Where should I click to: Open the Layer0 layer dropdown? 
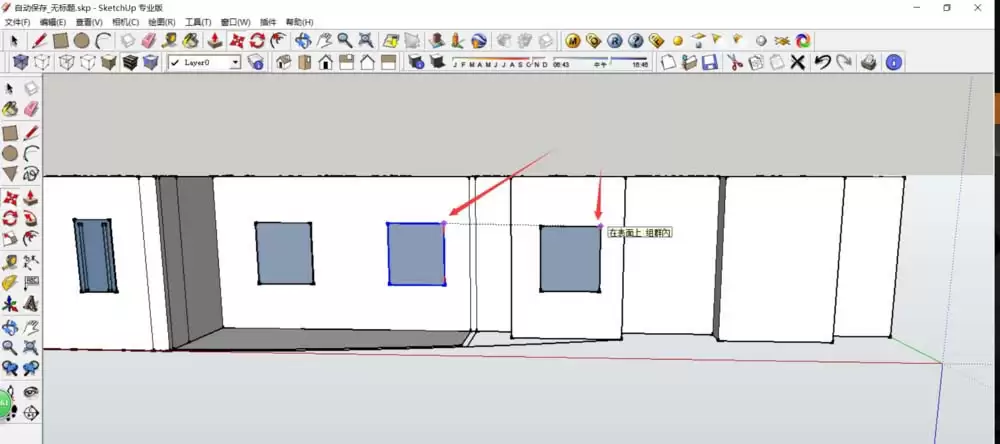pos(235,63)
